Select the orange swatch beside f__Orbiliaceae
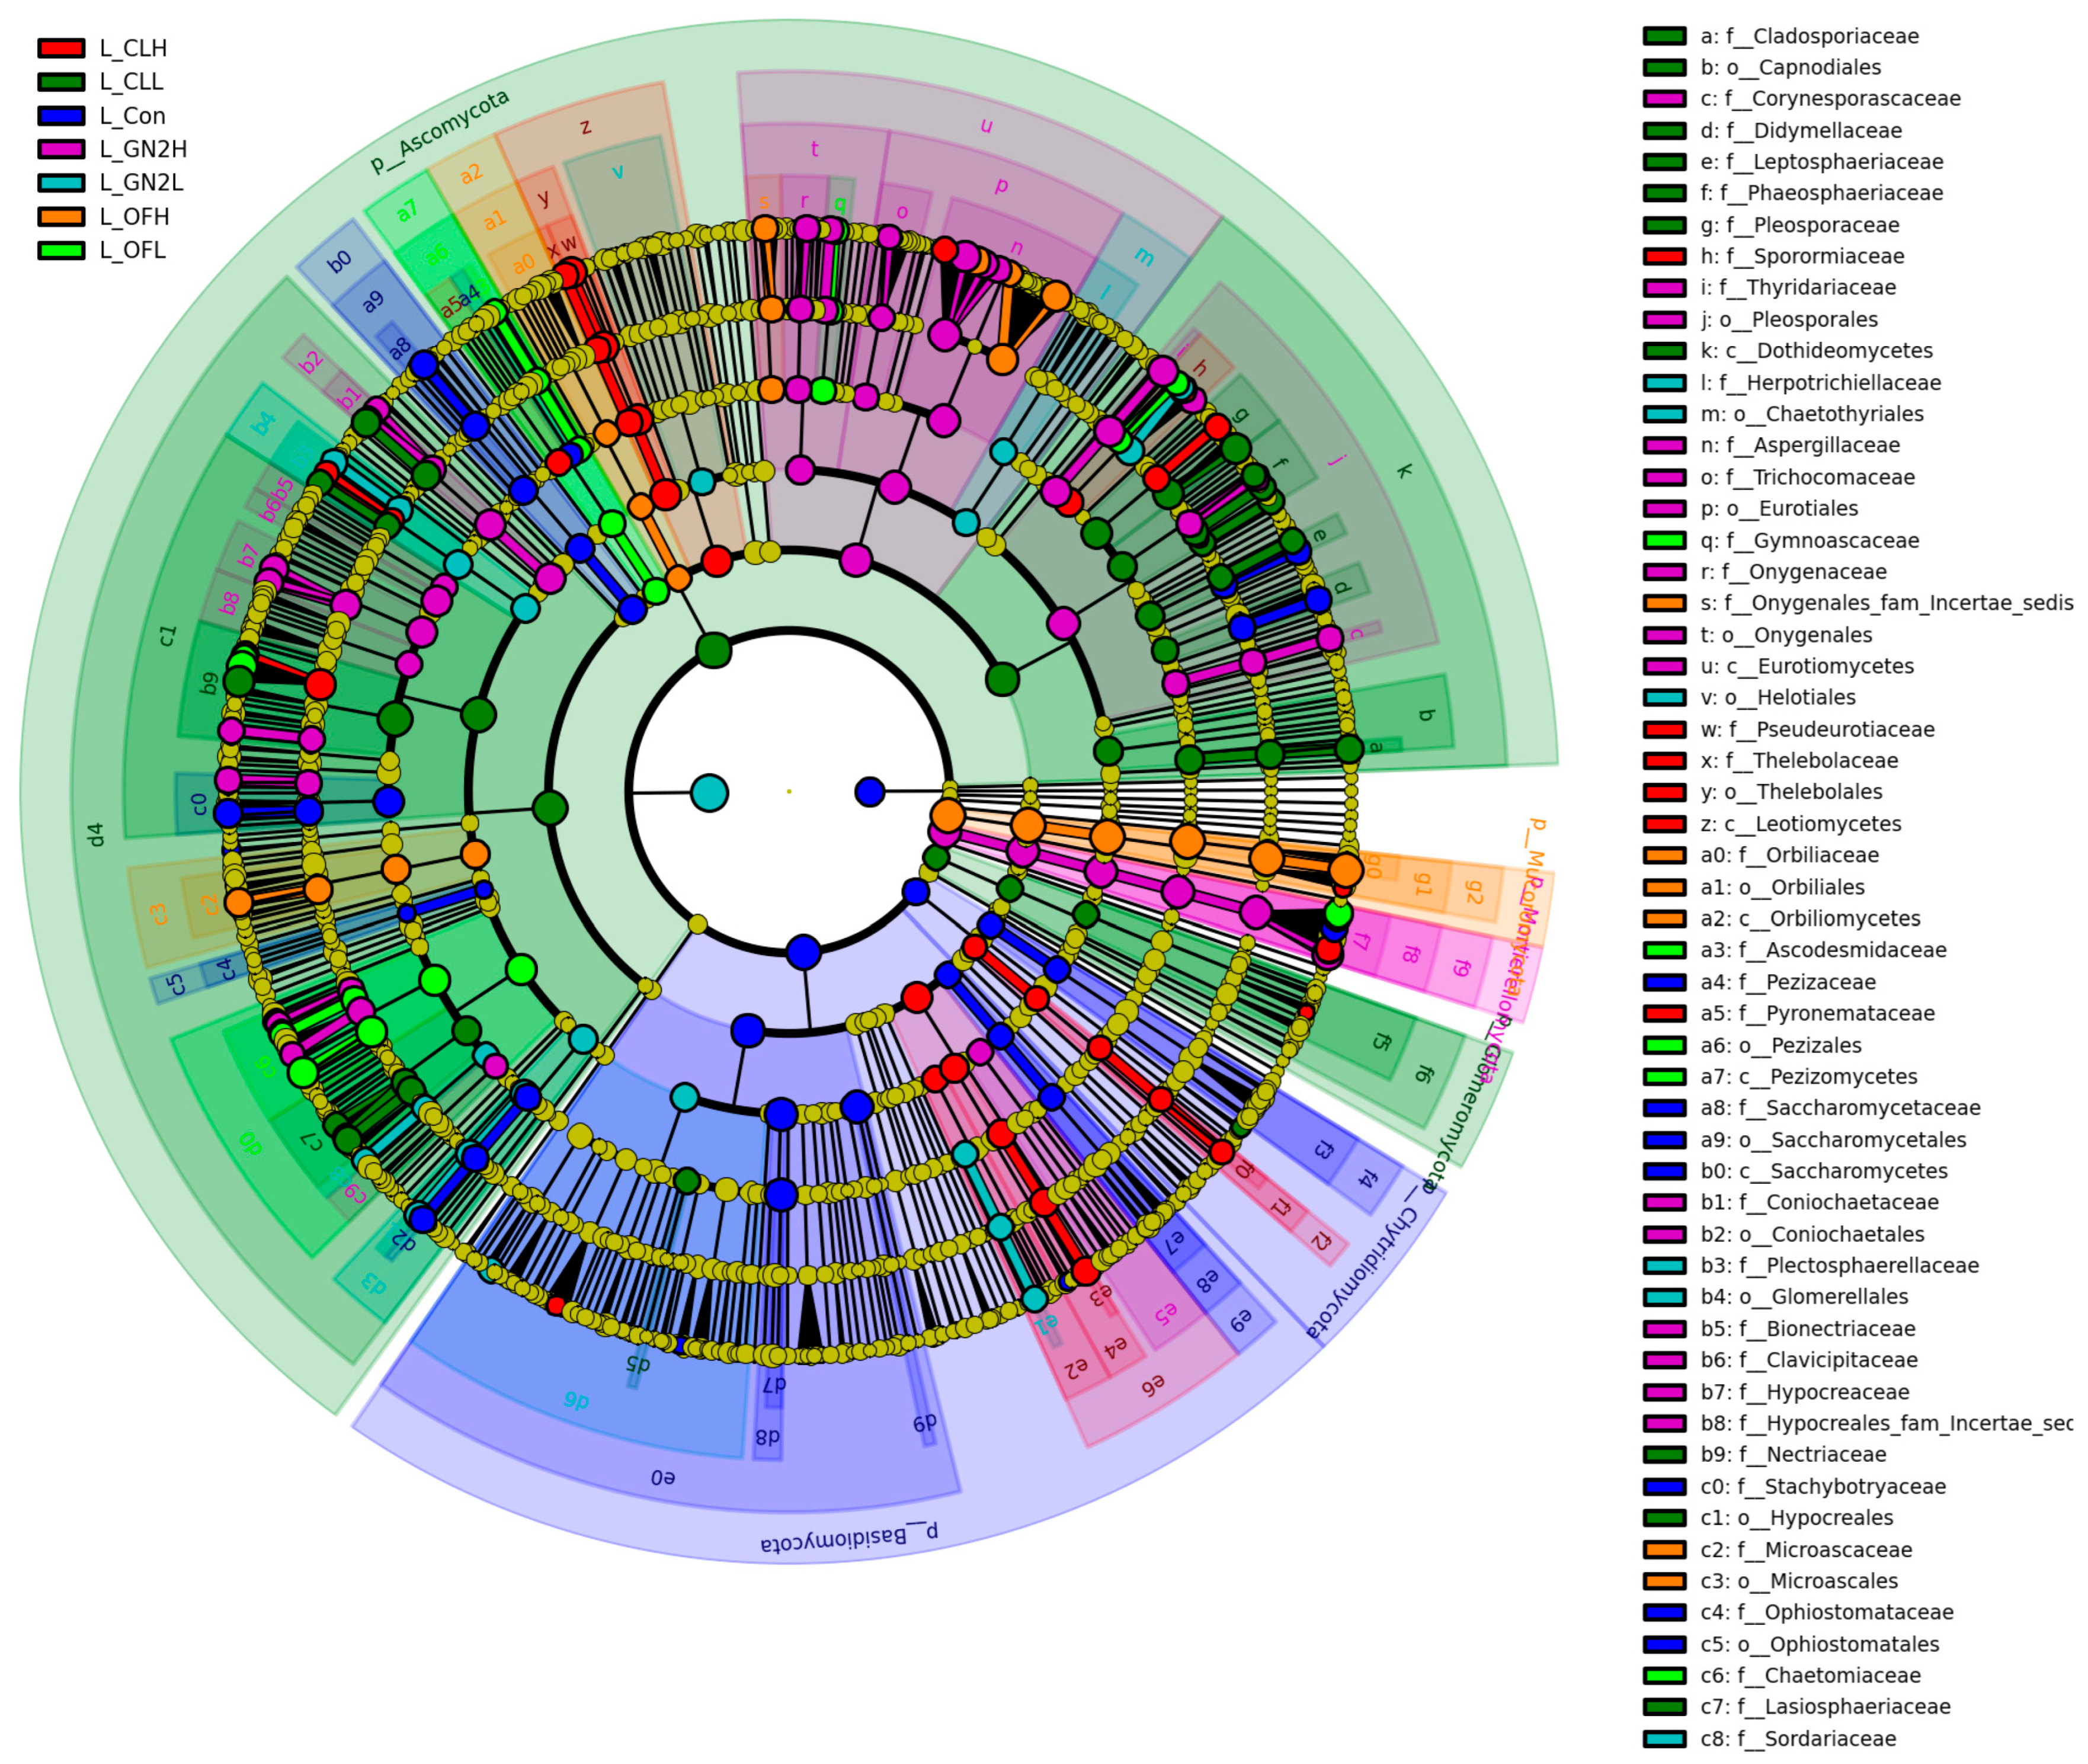Image resolution: width=2088 pixels, height=1764 pixels. tap(1664, 855)
